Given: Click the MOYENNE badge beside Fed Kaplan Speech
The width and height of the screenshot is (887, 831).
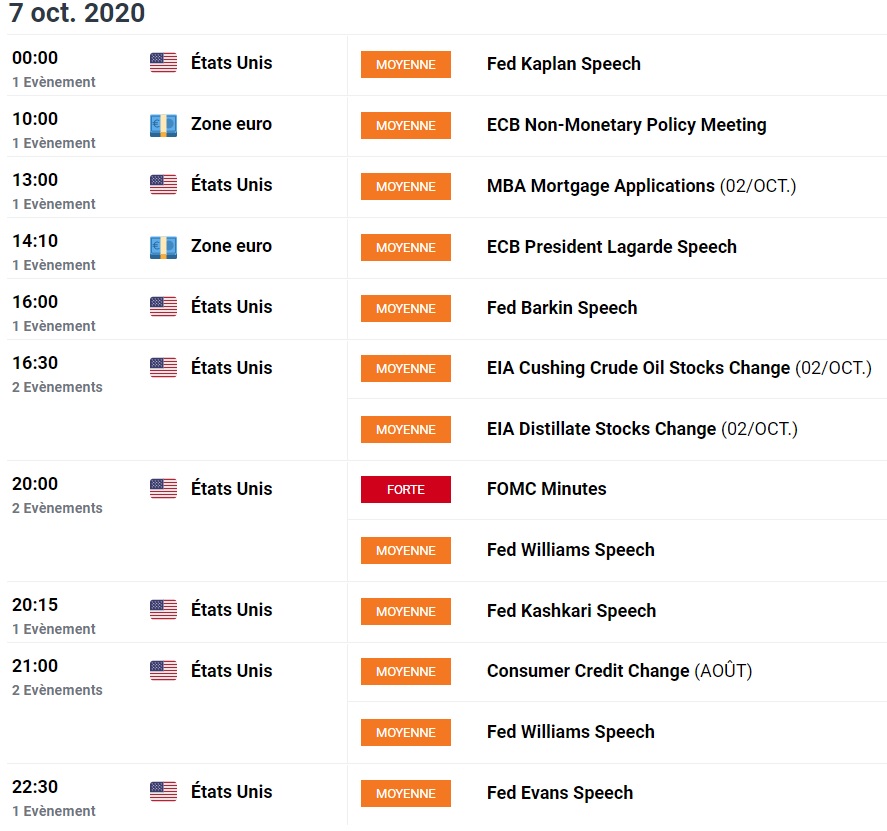Looking at the screenshot, I should [405, 64].
